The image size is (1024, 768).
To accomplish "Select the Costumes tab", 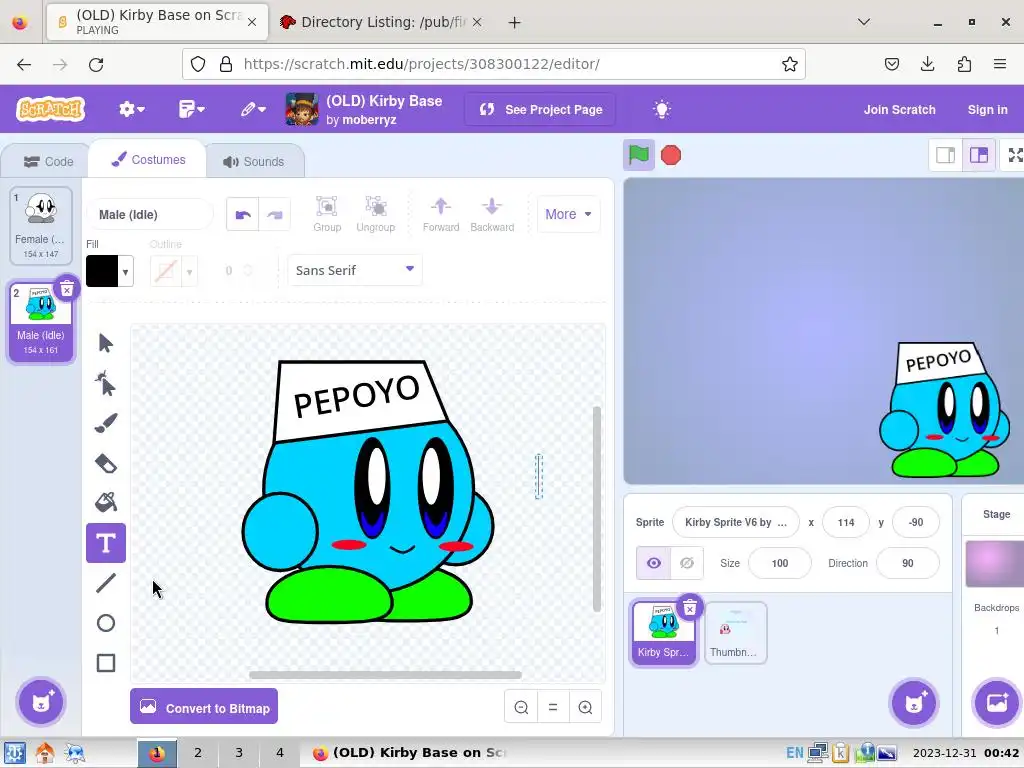I will click(x=148, y=159).
